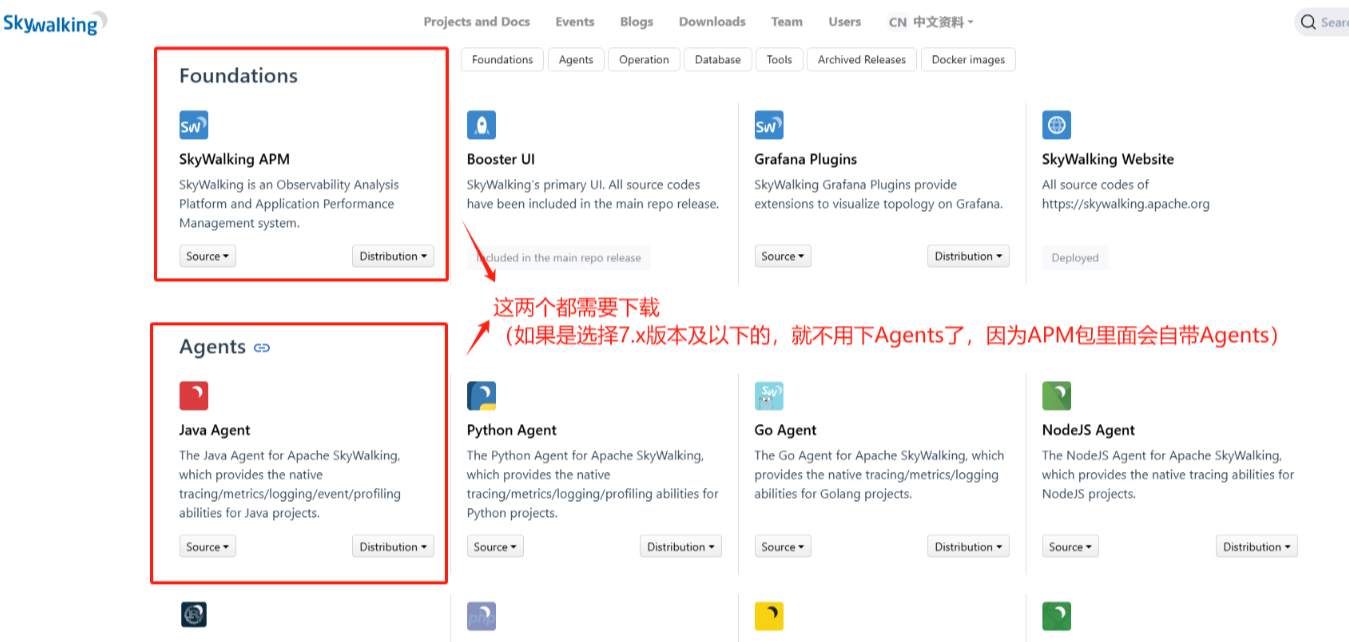Click the SkyWalking Website globe icon
The image size is (1349, 642).
(1057, 125)
